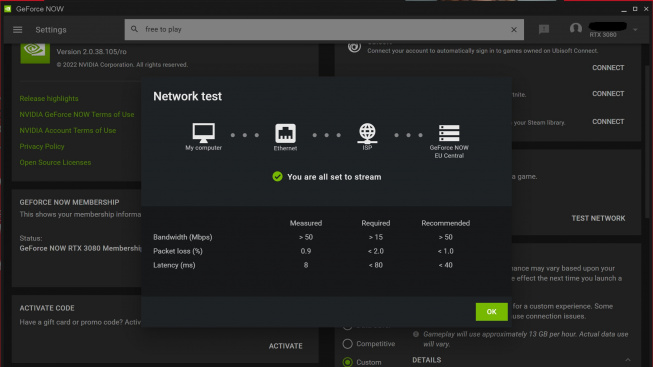Click the search magnifier icon

[134, 29]
